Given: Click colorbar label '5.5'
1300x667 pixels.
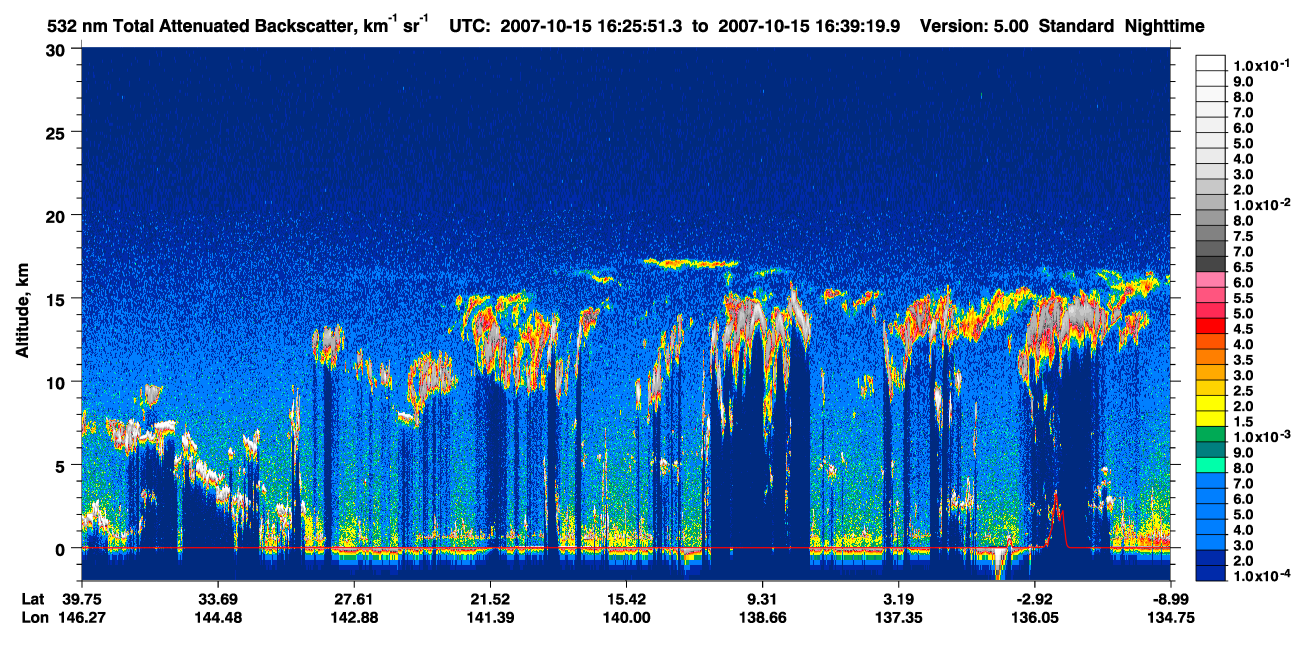Looking at the screenshot, I should pyautogui.click(x=1242, y=298).
